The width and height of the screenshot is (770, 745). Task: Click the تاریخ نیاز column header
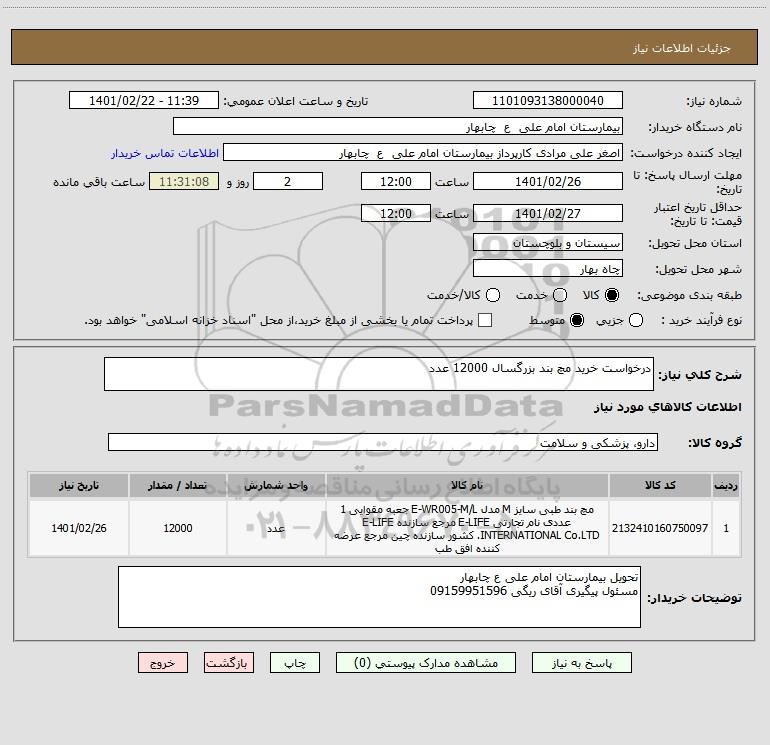(79, 485)
